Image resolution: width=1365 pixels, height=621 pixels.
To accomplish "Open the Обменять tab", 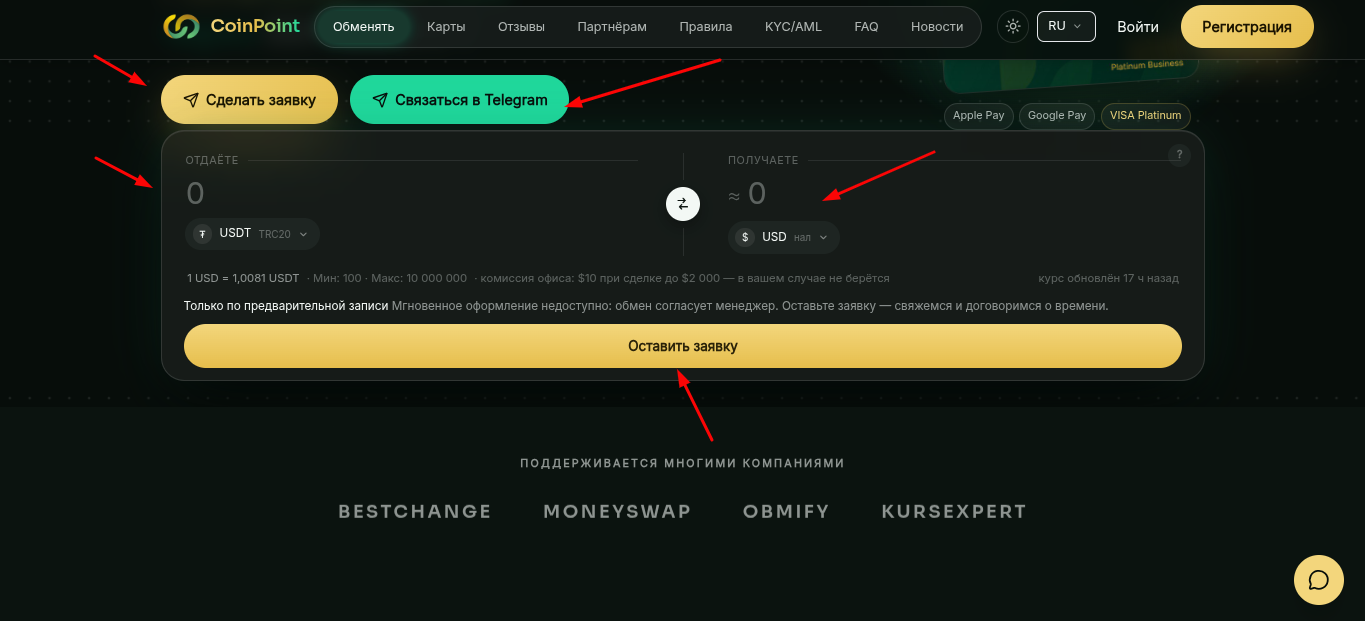I will coord(364,27).
